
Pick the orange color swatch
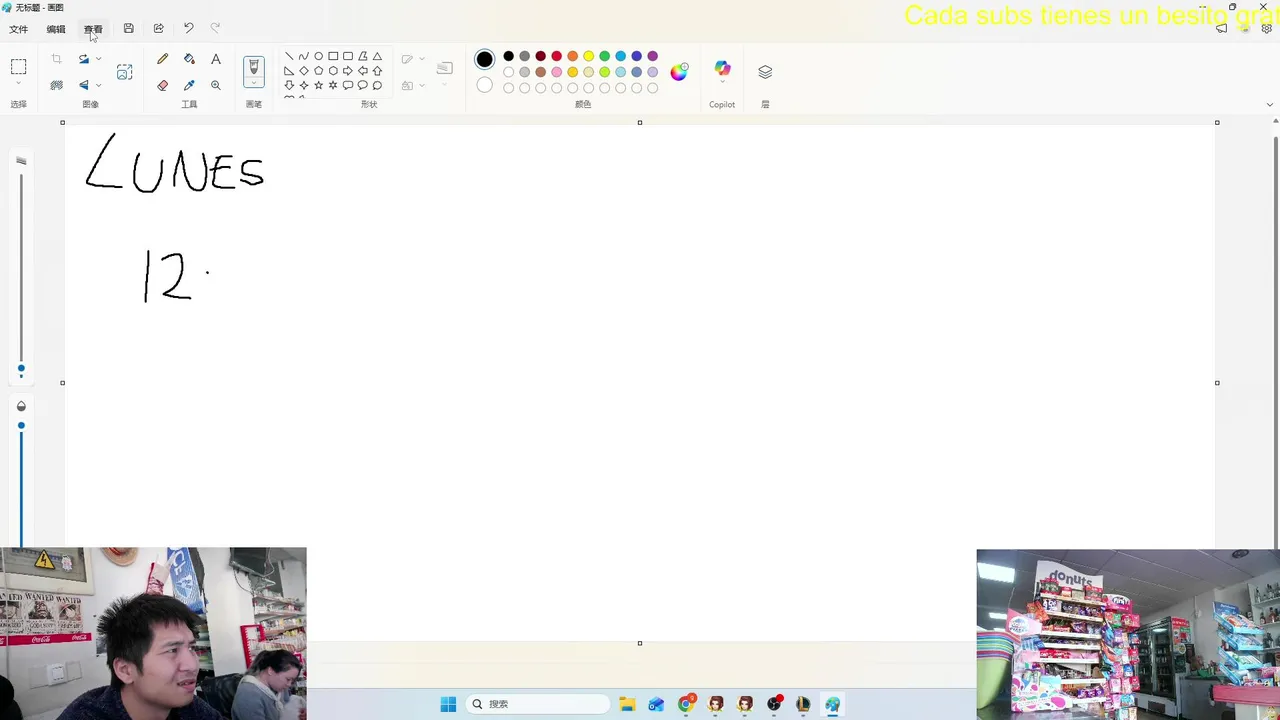coord(572,56)
